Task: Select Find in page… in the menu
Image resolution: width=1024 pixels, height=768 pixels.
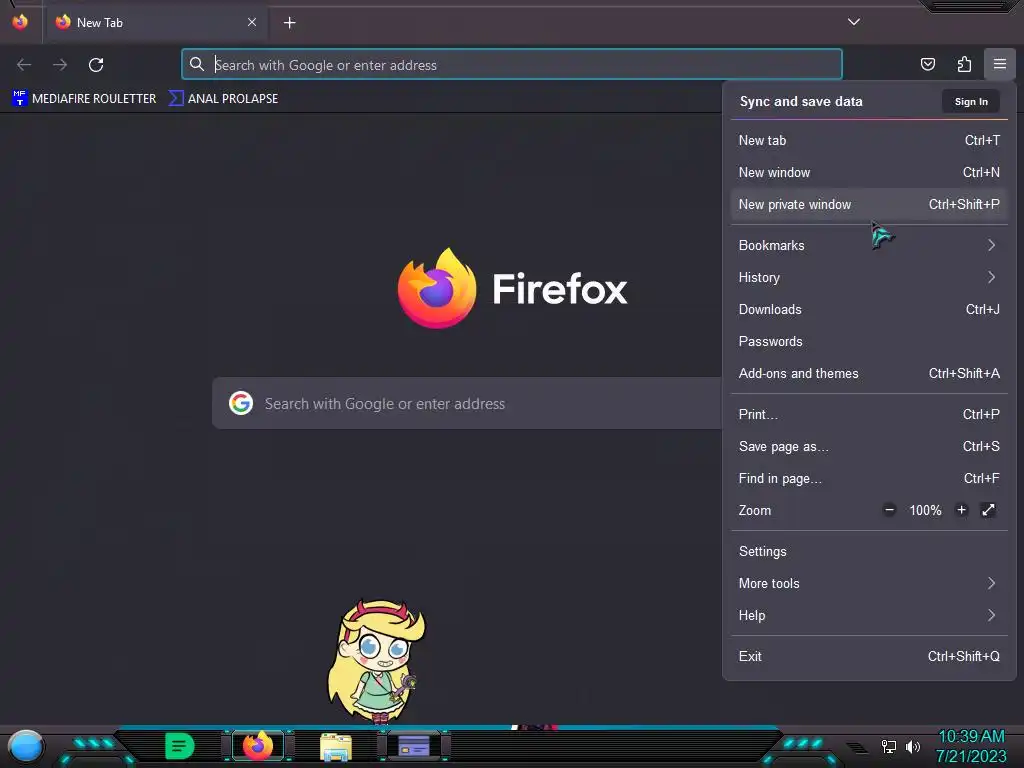Action: coord(869,479)
